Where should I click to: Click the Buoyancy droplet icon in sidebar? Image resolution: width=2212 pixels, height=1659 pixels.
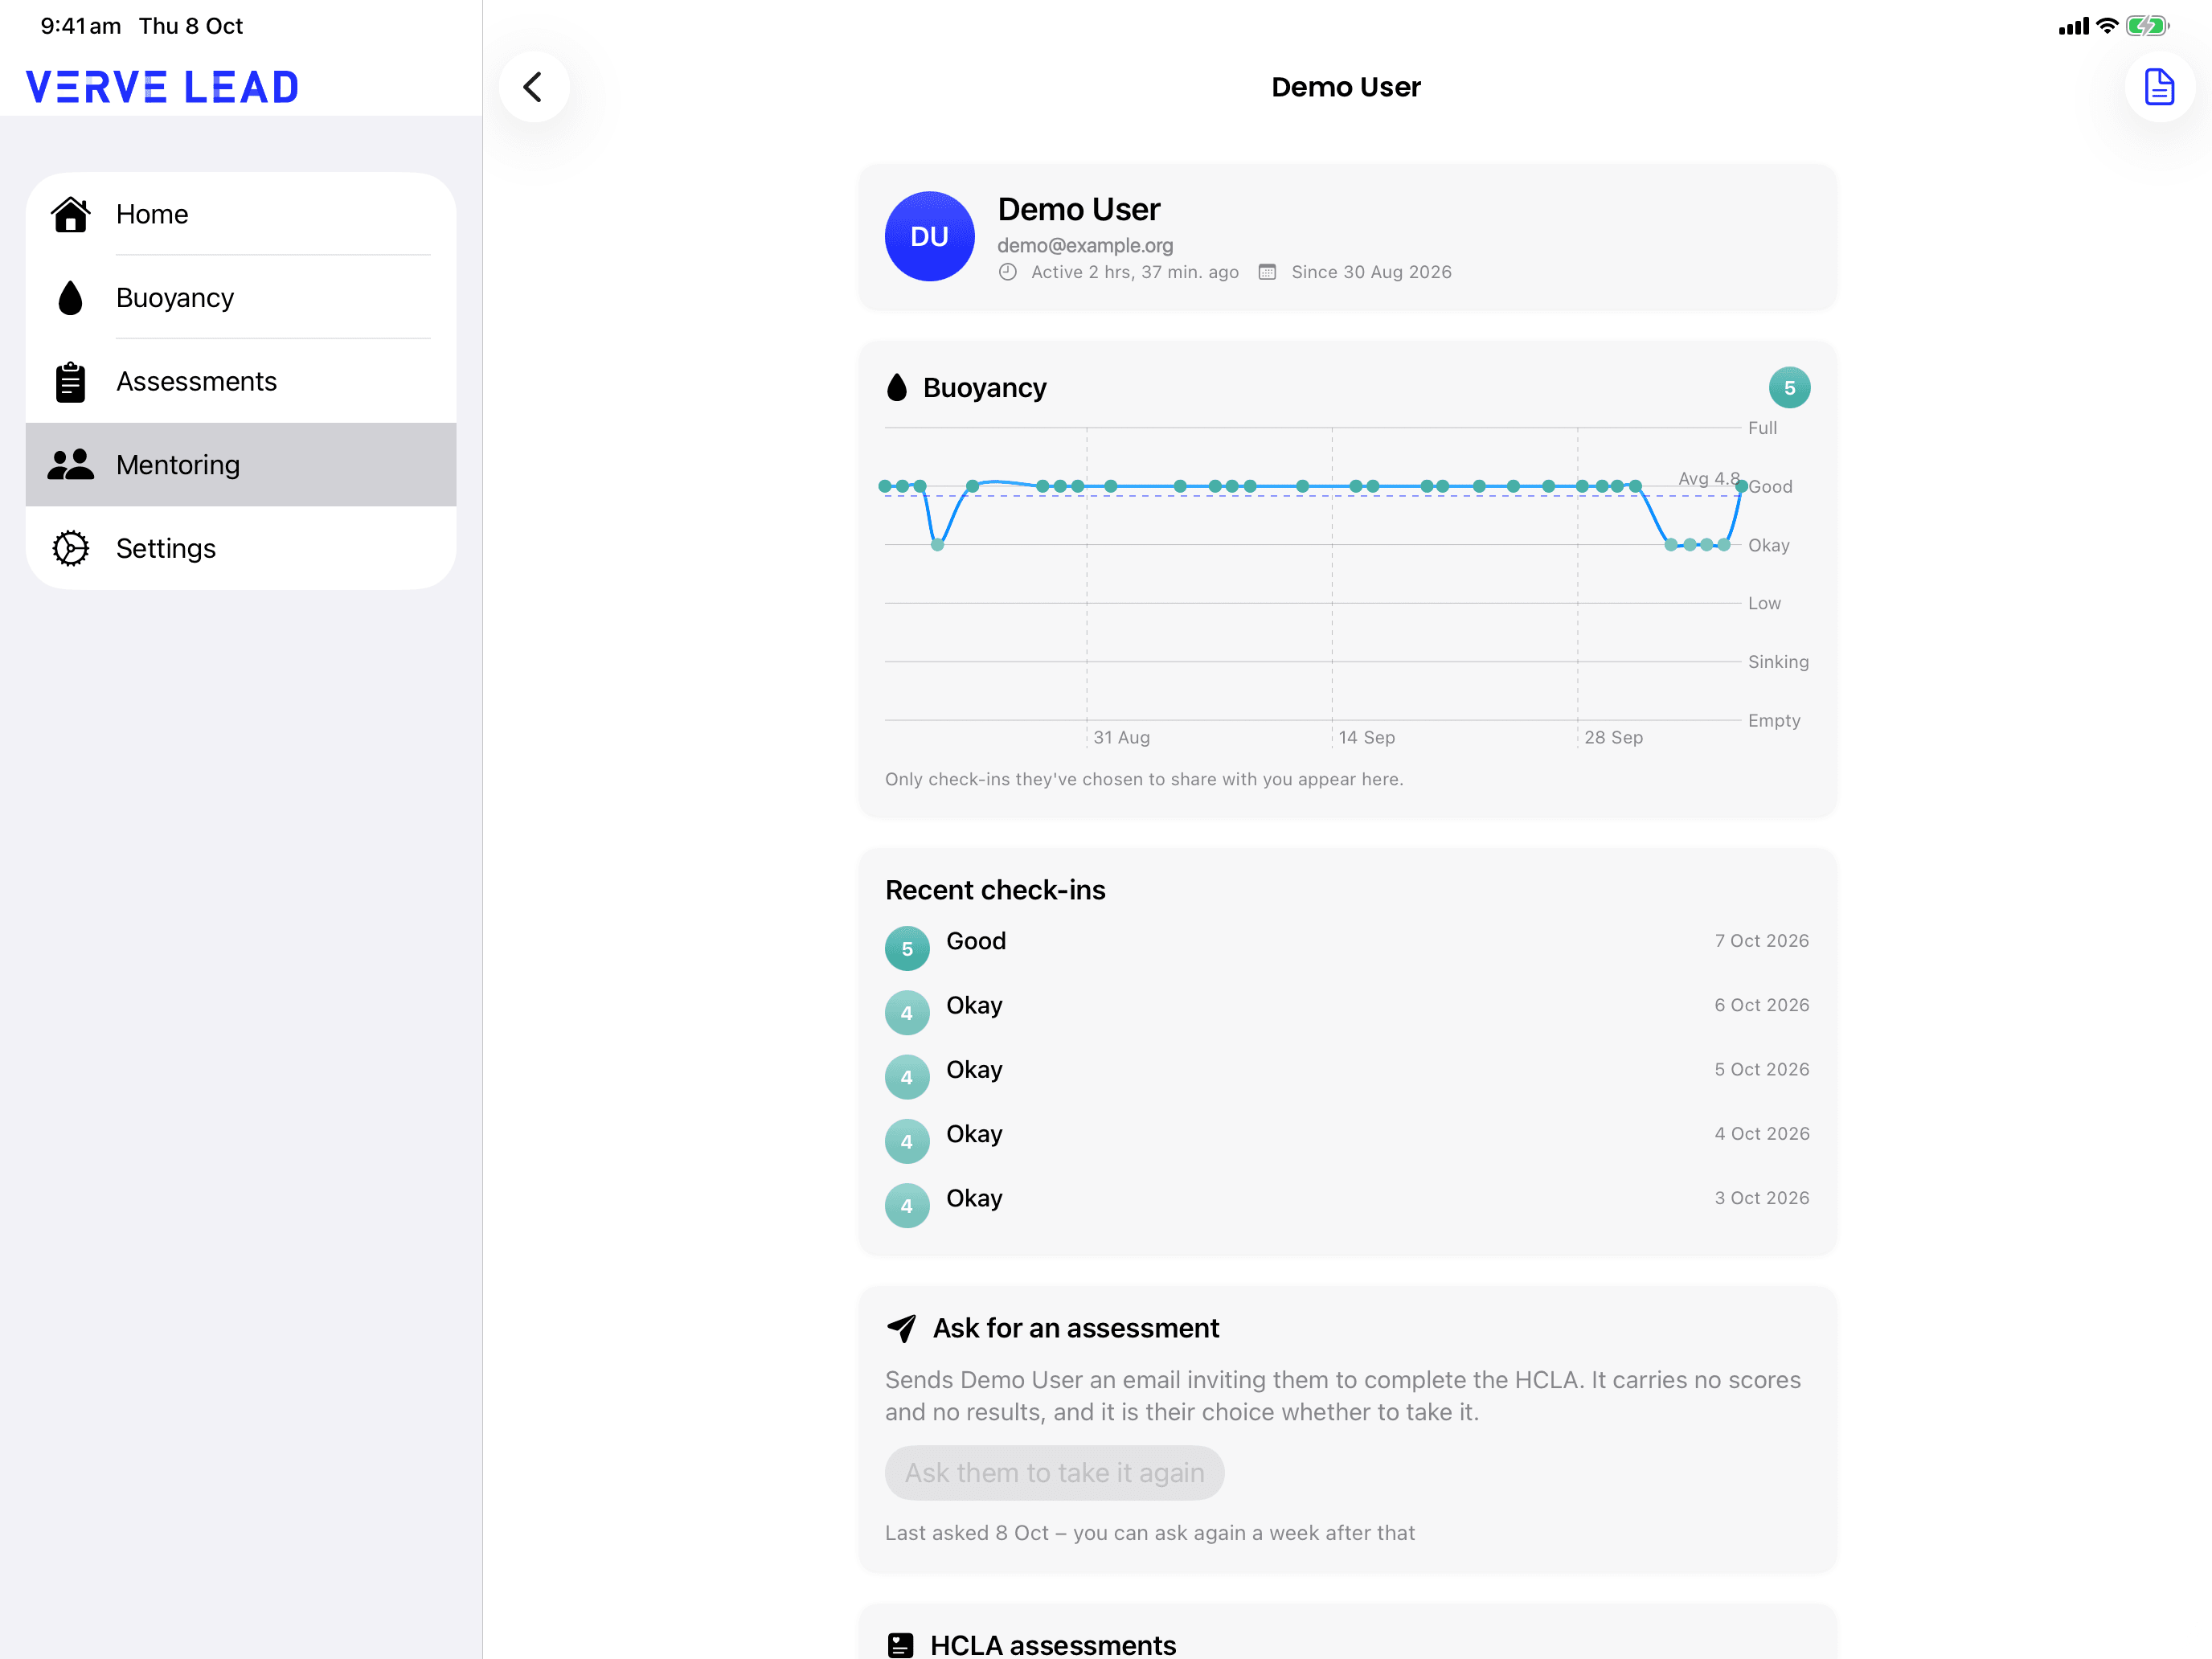[x=71, y=298]
